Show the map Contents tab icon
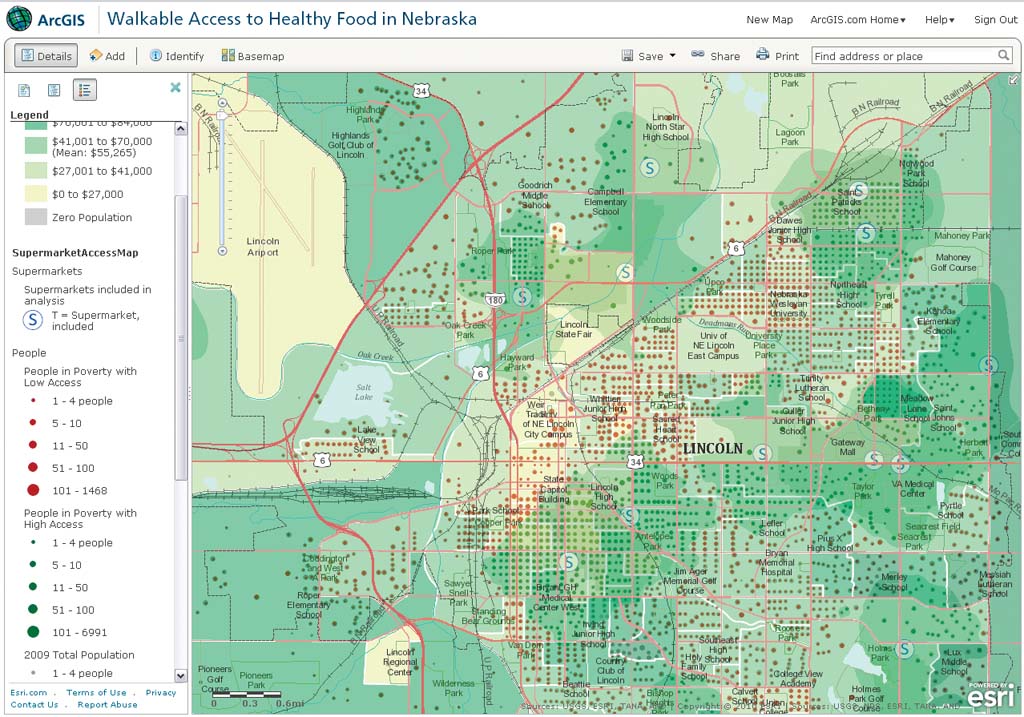This screenshot has height=717, width=1024. [x=54, y=90]
